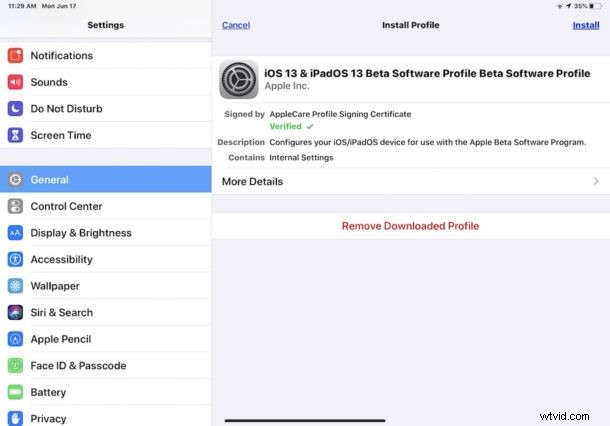Cancel the profile installation

coord(236,25)
